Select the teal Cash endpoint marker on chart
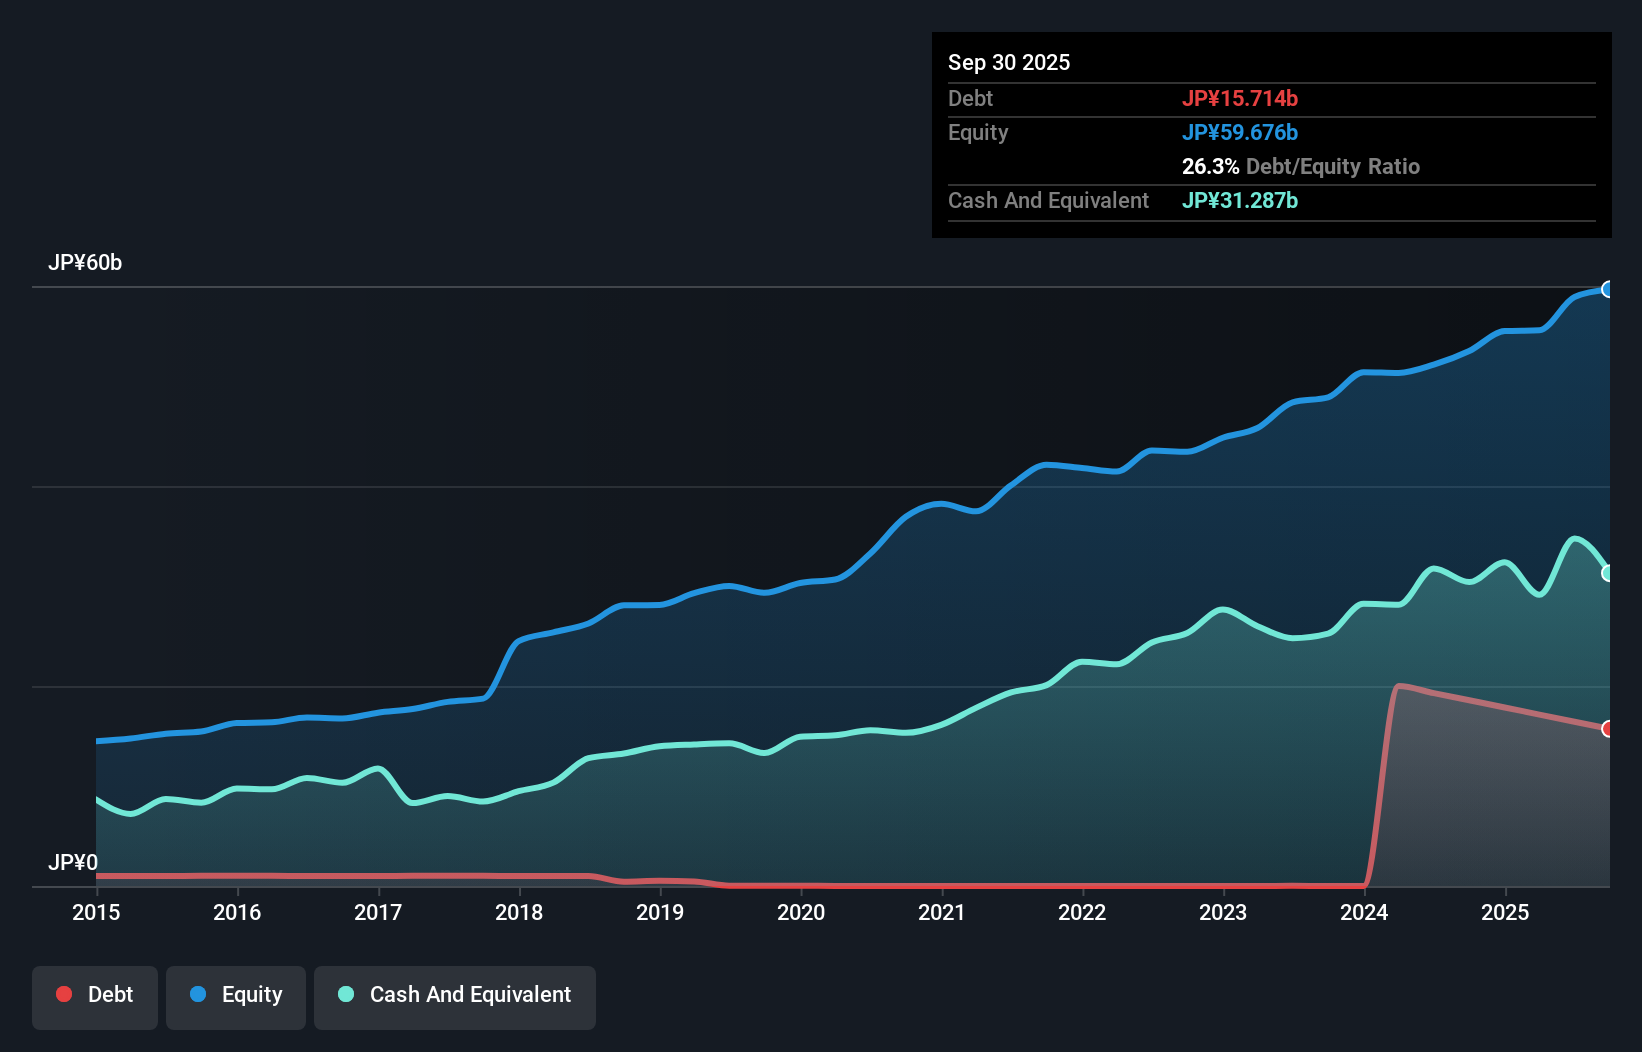 [1608, 573]
